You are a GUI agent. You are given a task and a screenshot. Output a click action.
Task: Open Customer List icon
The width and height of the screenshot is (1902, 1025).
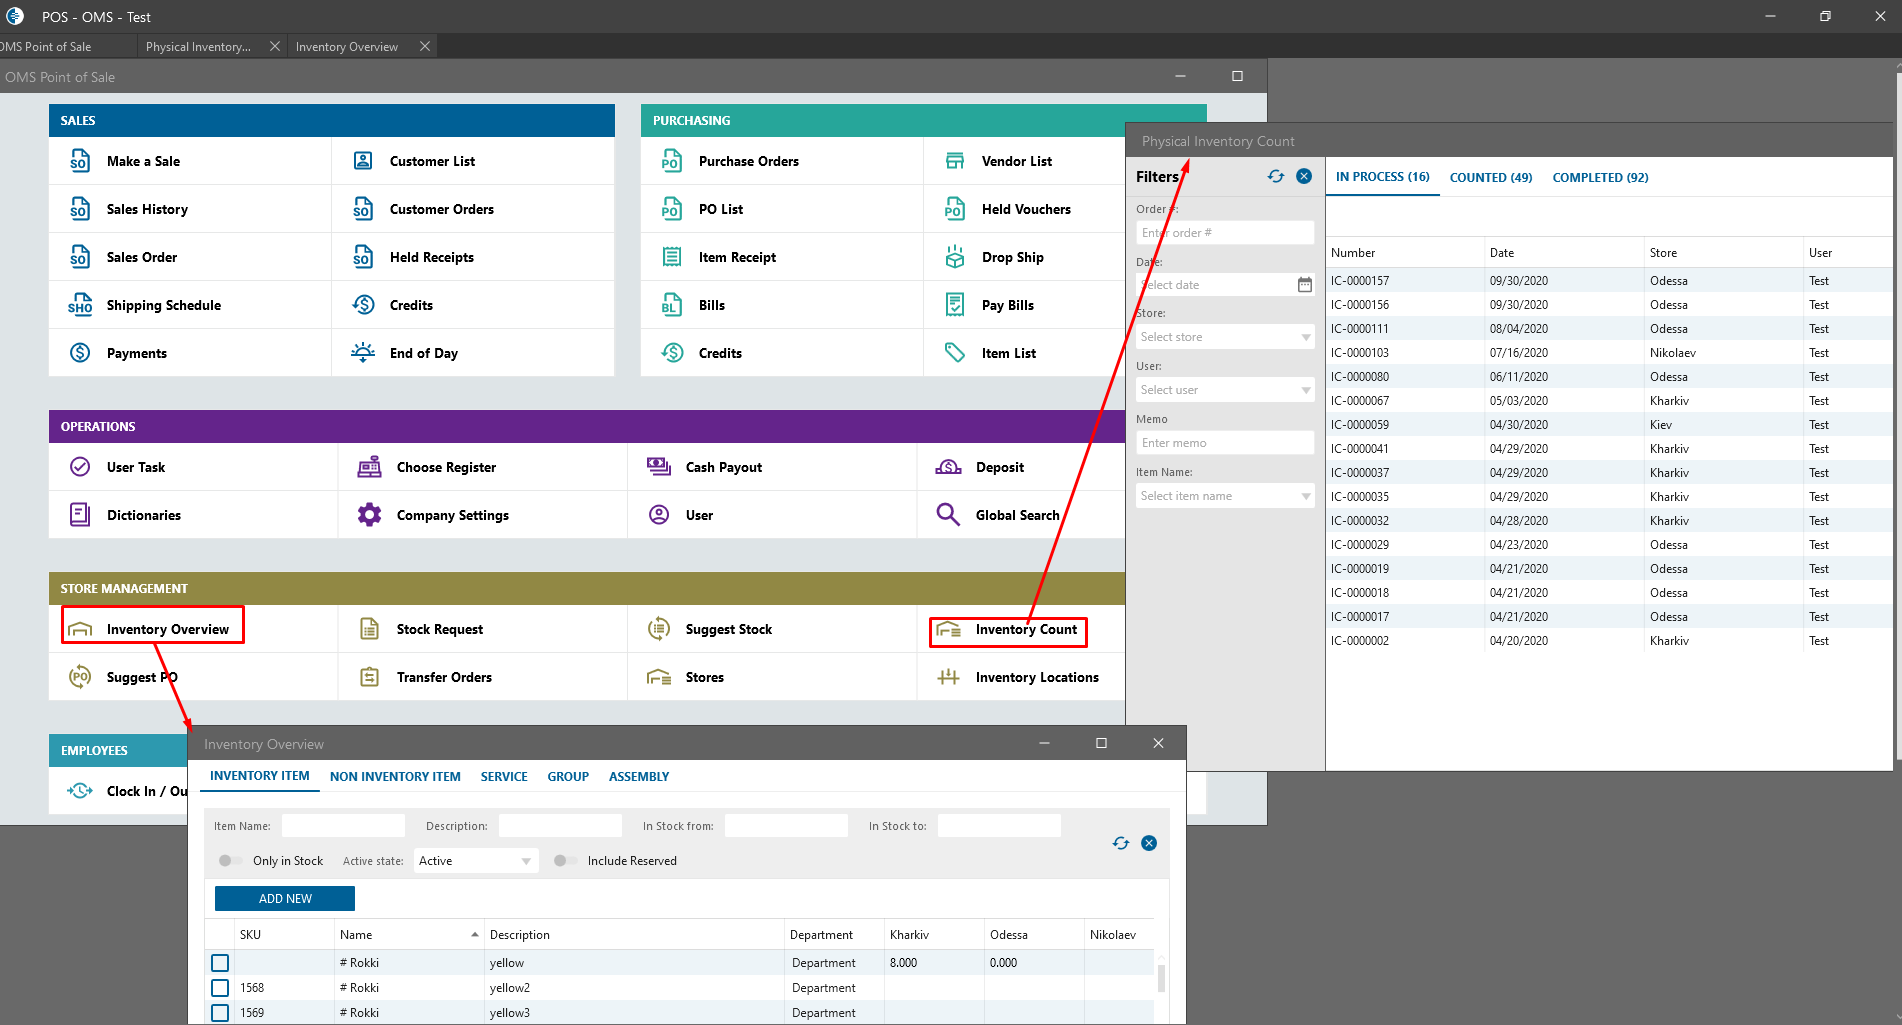pos(363,161)
